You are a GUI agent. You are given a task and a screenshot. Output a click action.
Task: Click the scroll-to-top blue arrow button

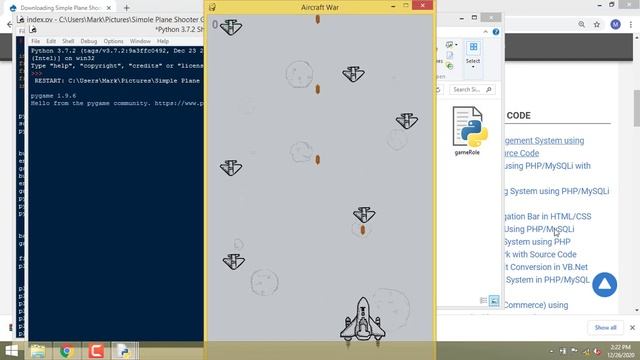(604, 284)
